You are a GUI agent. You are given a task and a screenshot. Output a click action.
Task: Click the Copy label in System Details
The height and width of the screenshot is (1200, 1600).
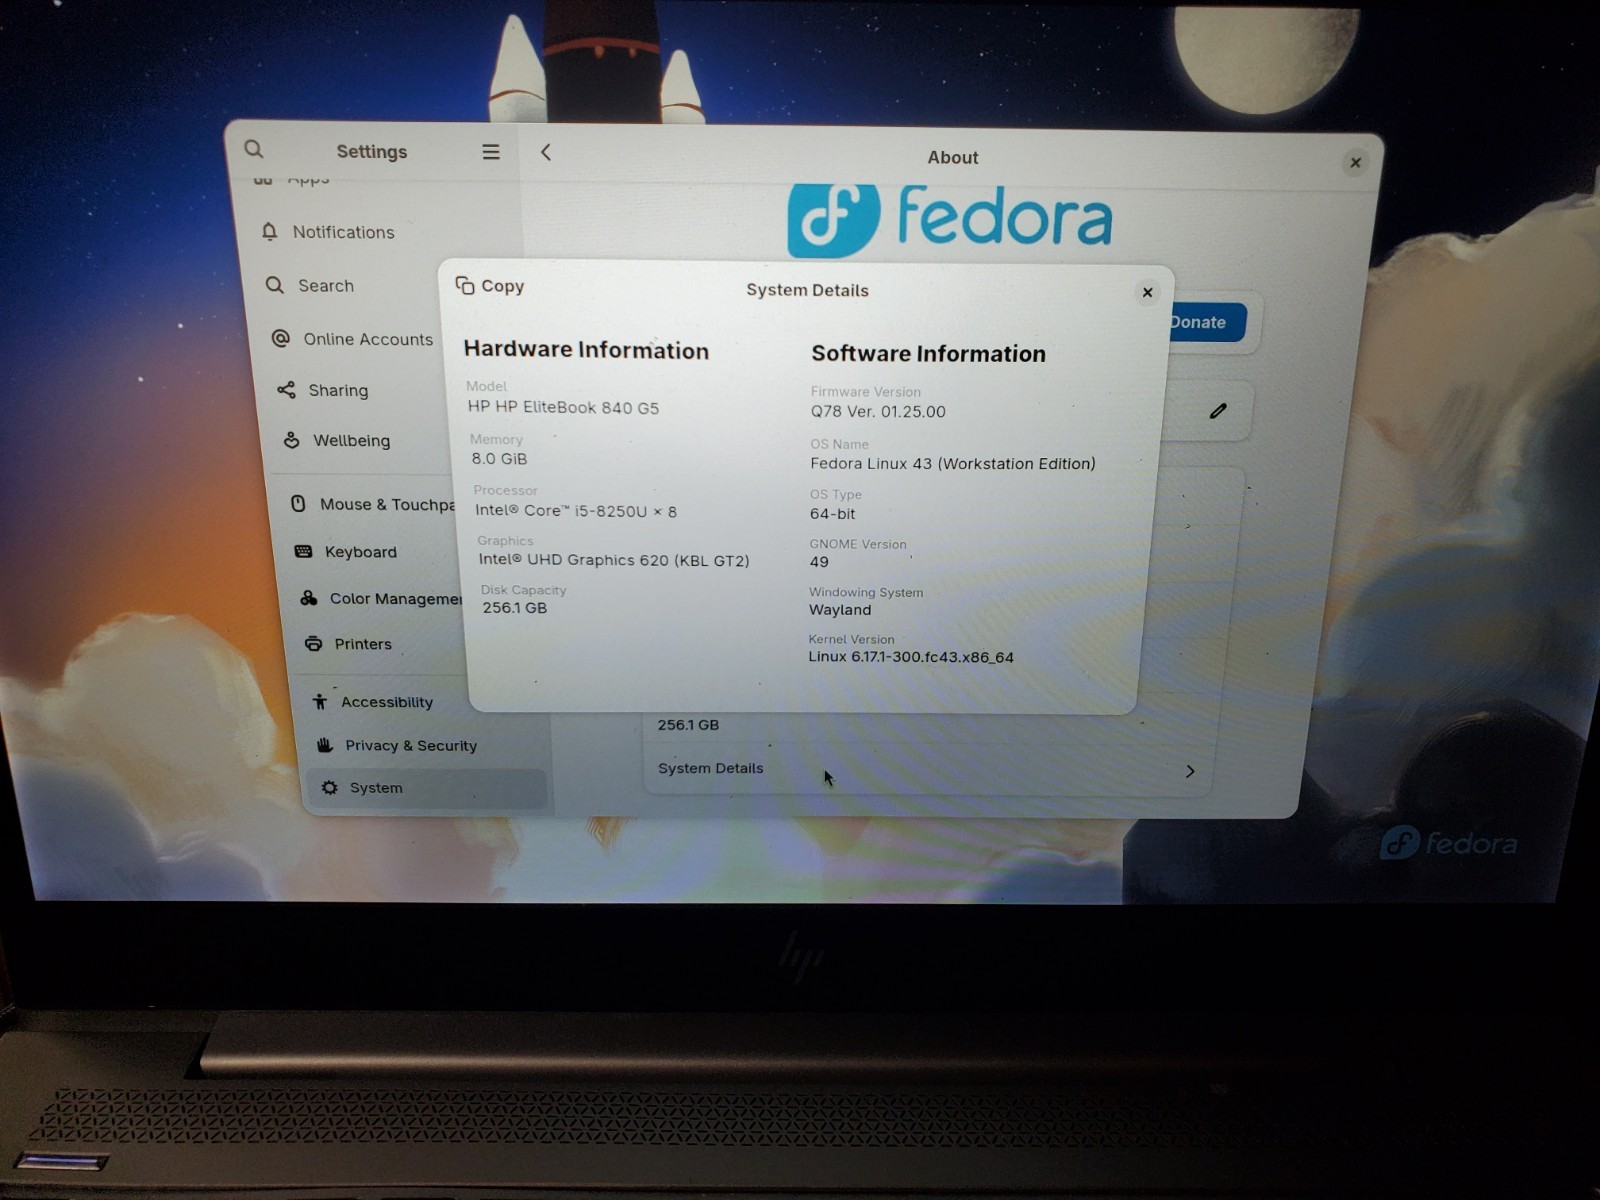point(502,286)
